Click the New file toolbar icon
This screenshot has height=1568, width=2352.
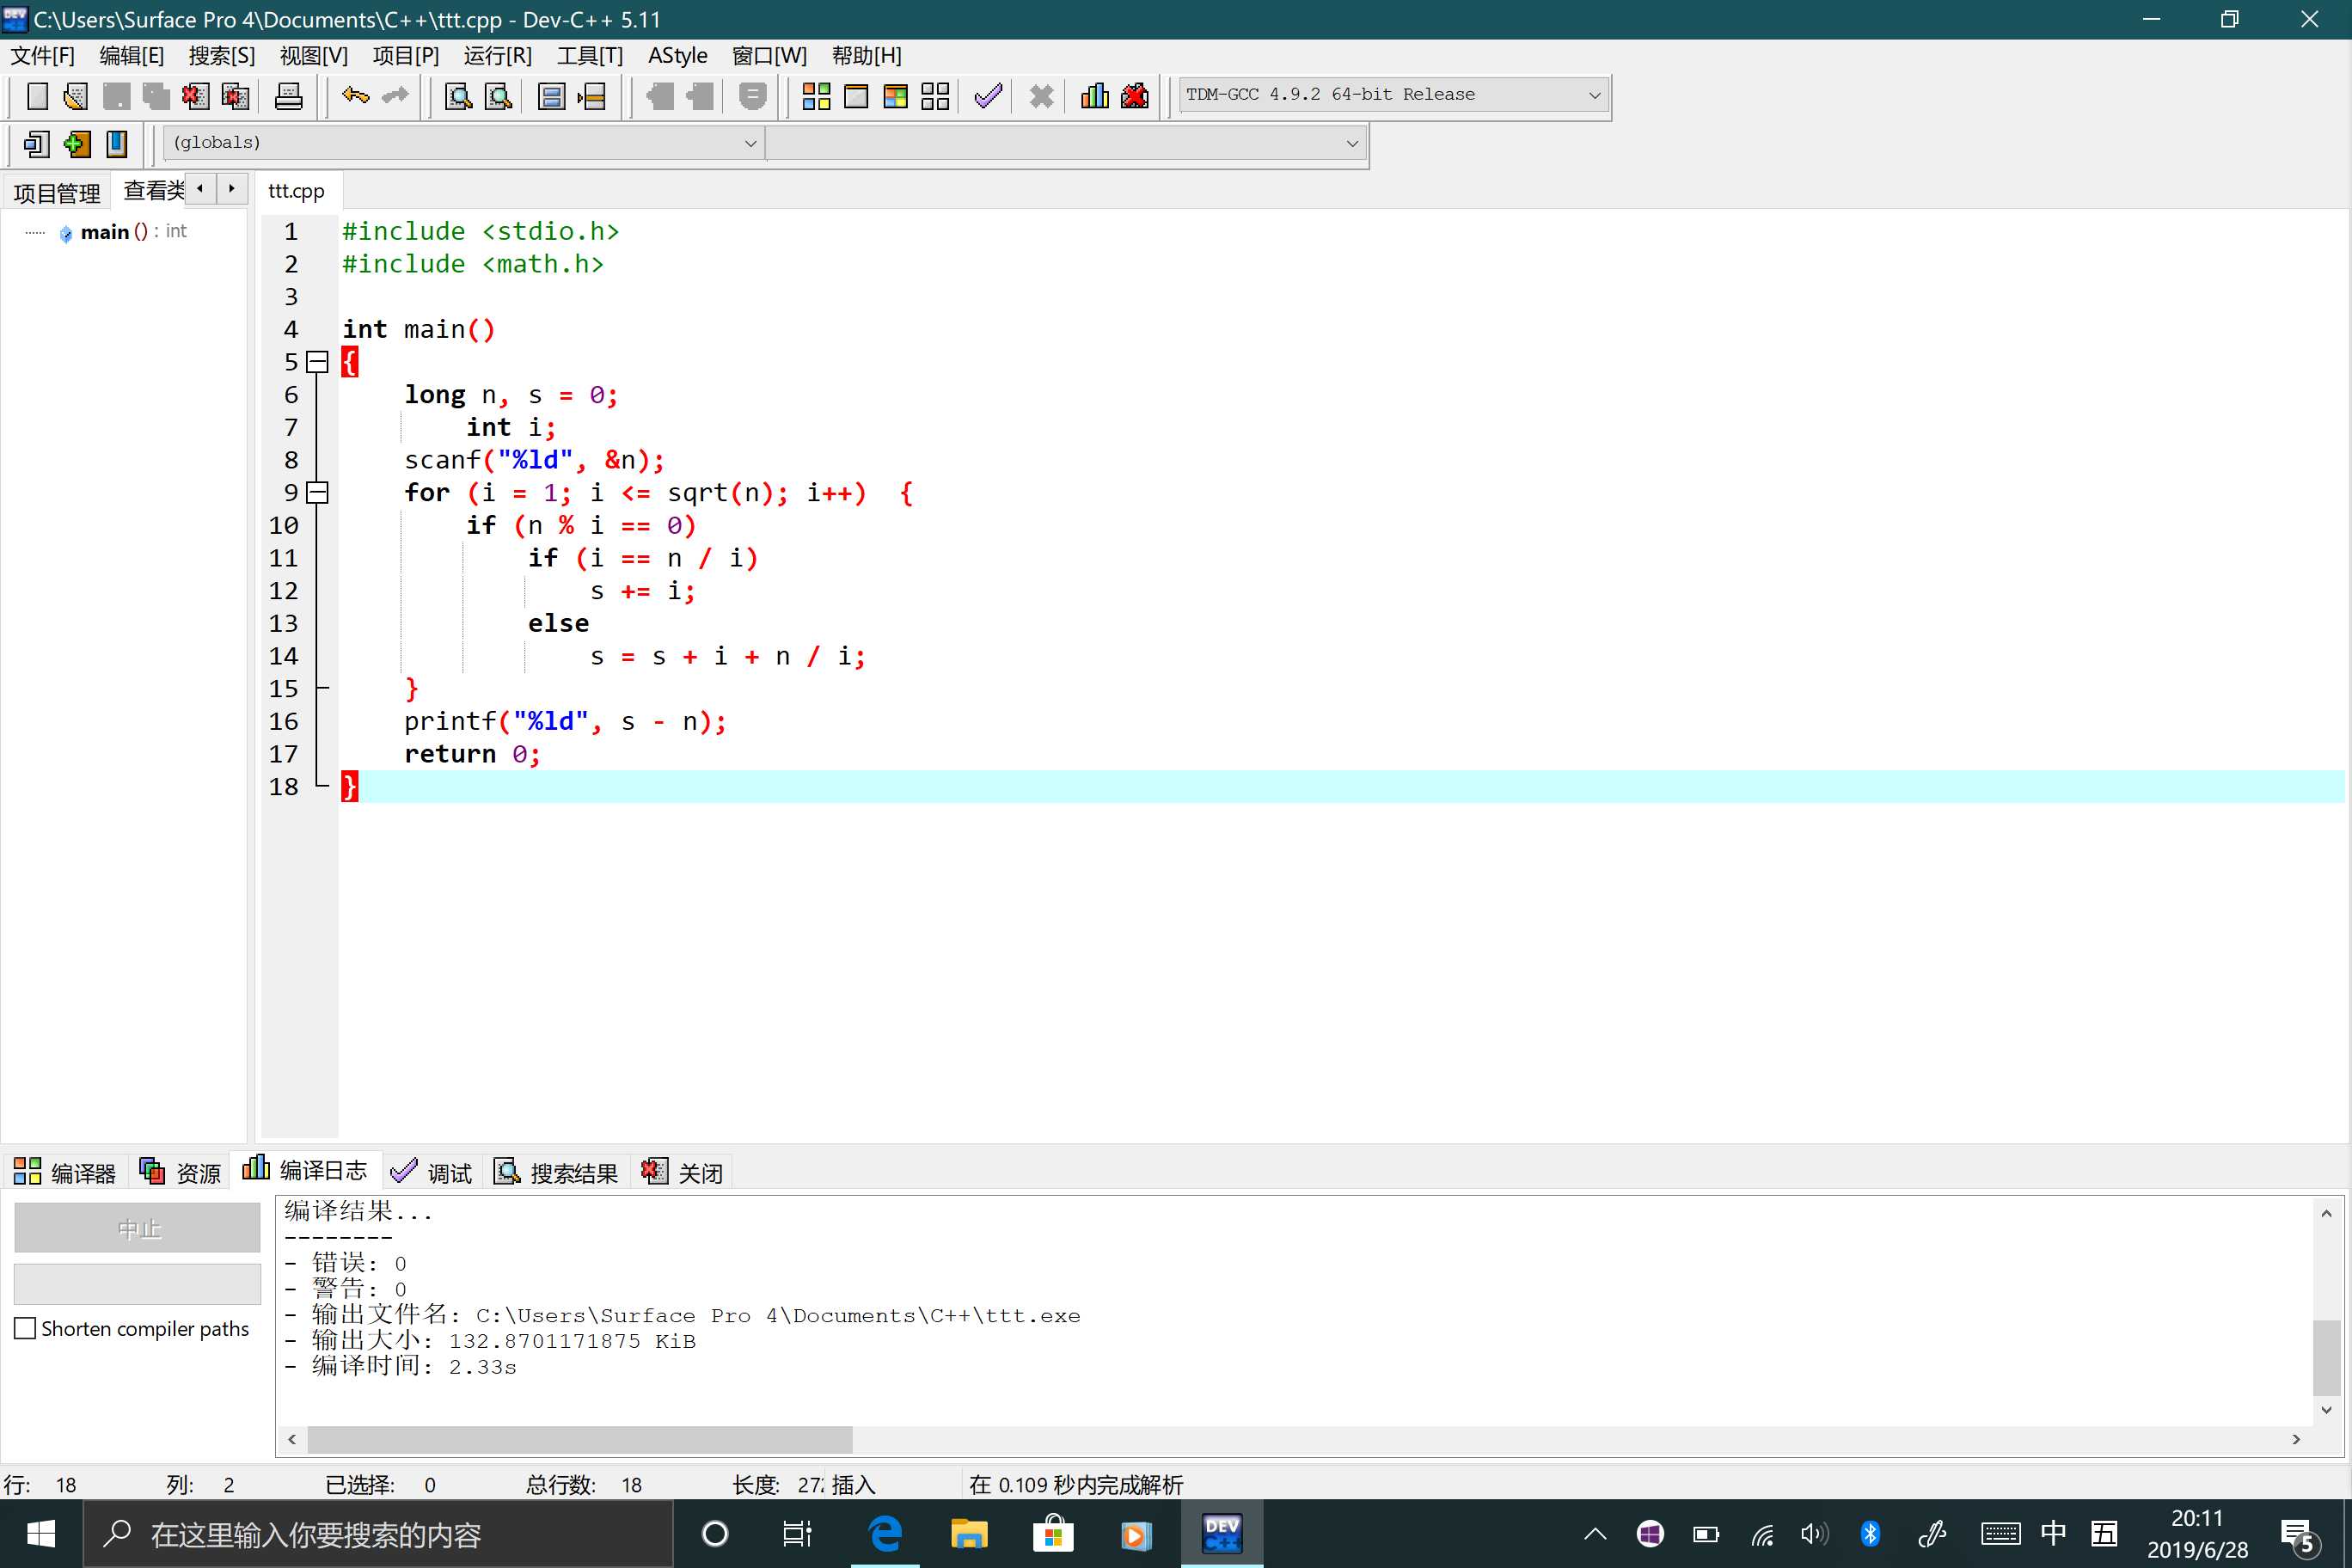click(x=37, y=96)
